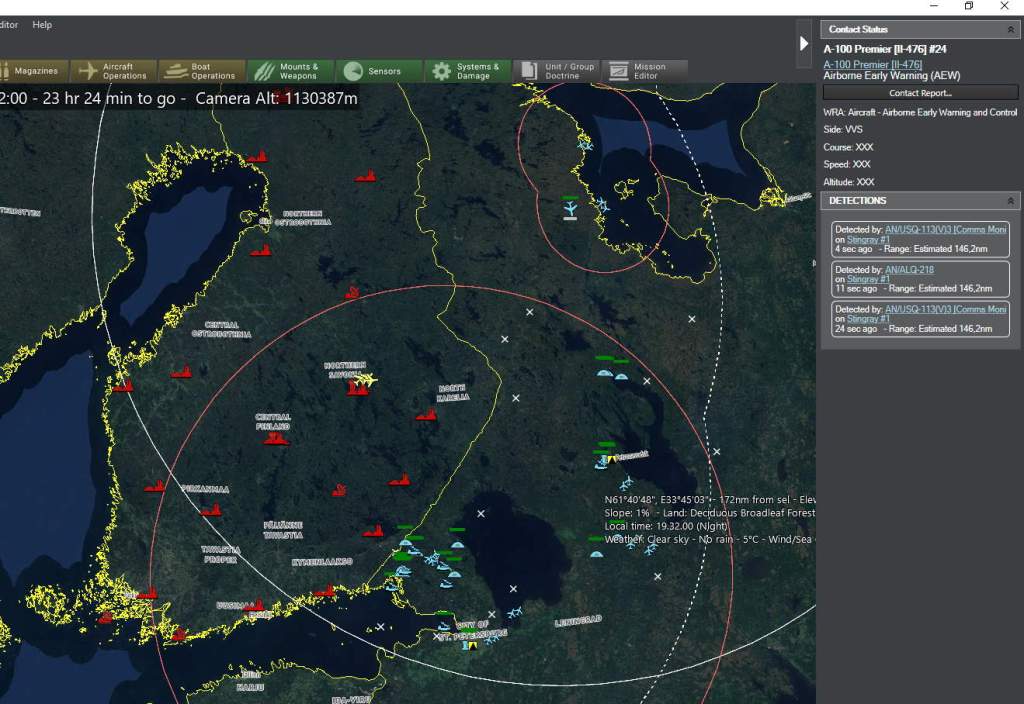Click Stingray #1 link in first detection
This screenshot has height=704, width=1024.
tap(868, 239)
